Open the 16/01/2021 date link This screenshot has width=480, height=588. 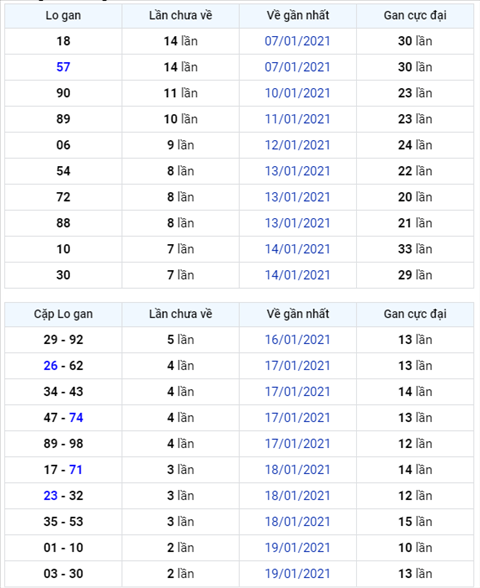pyautogui.click(x=297, y=340)
